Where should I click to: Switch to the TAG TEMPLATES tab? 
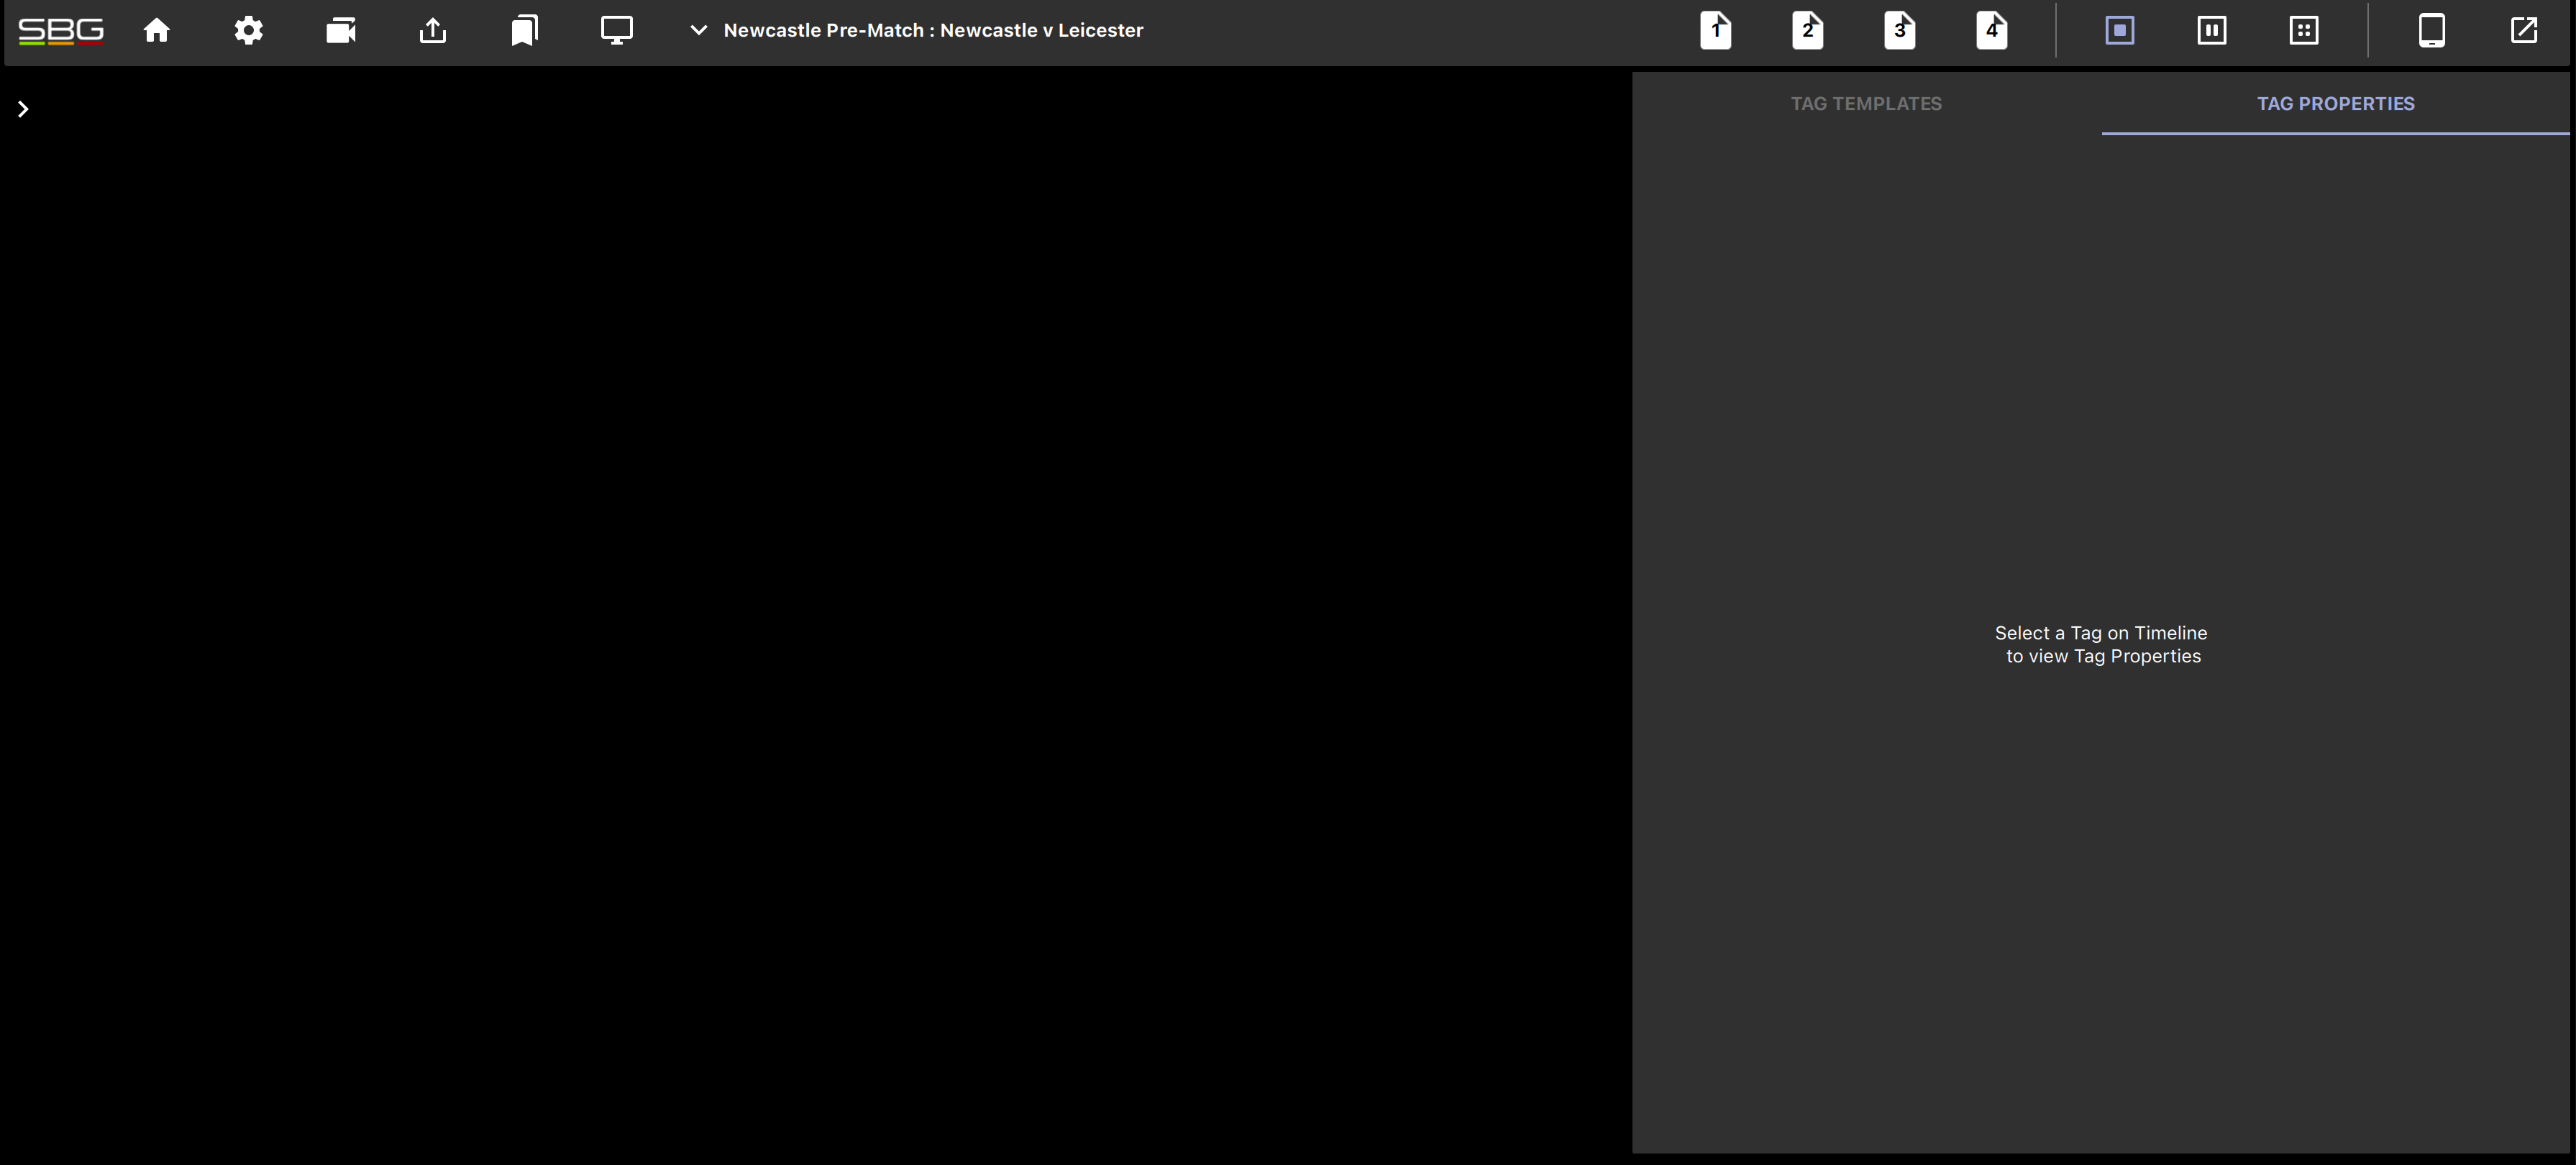pyautogui.click(x=1866, y=103)
